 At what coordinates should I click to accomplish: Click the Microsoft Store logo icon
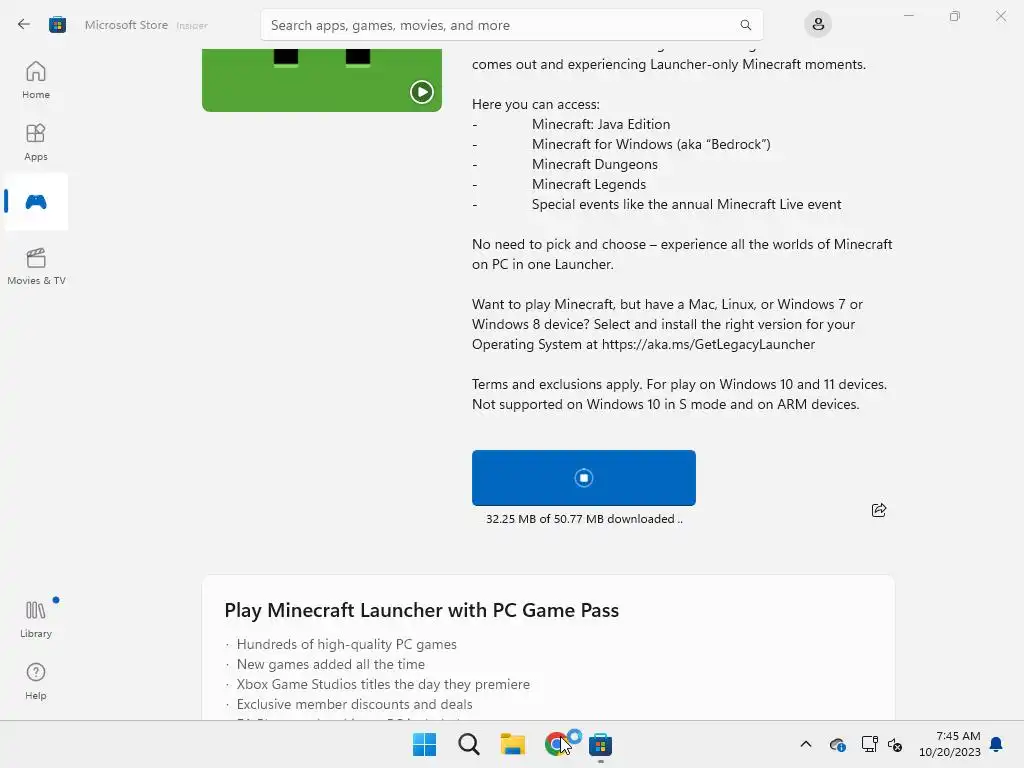tap(57, 25)
